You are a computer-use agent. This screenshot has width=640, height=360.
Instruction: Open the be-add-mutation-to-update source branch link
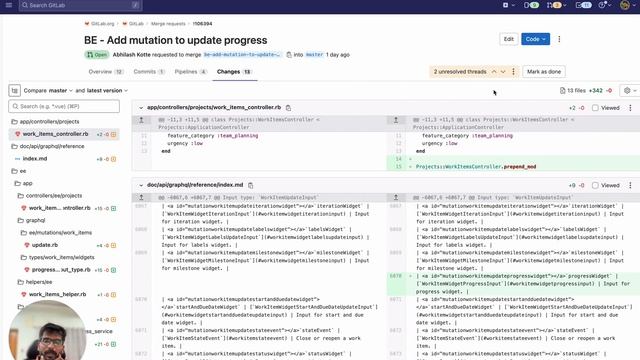[242, 55]
